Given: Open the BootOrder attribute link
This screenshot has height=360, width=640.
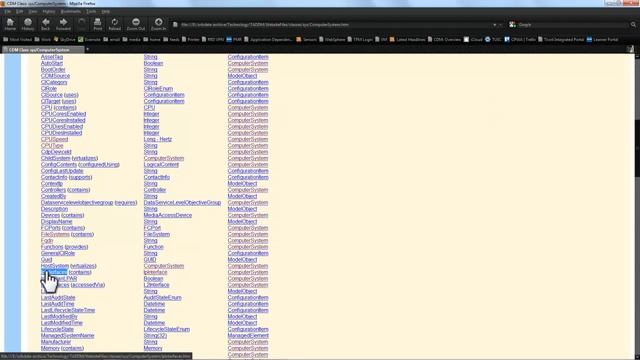Looking at the screenshot, I should click(53, 69).
